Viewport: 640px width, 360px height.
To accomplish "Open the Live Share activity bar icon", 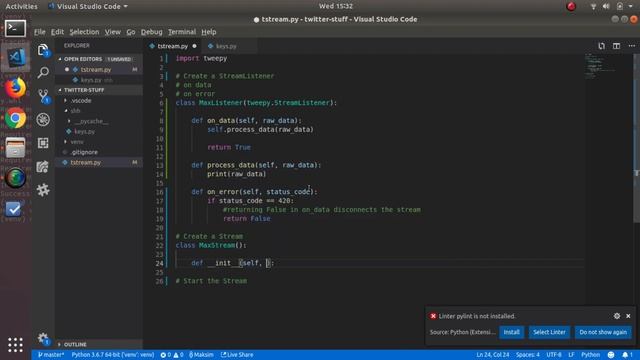I will click(43, 167).
